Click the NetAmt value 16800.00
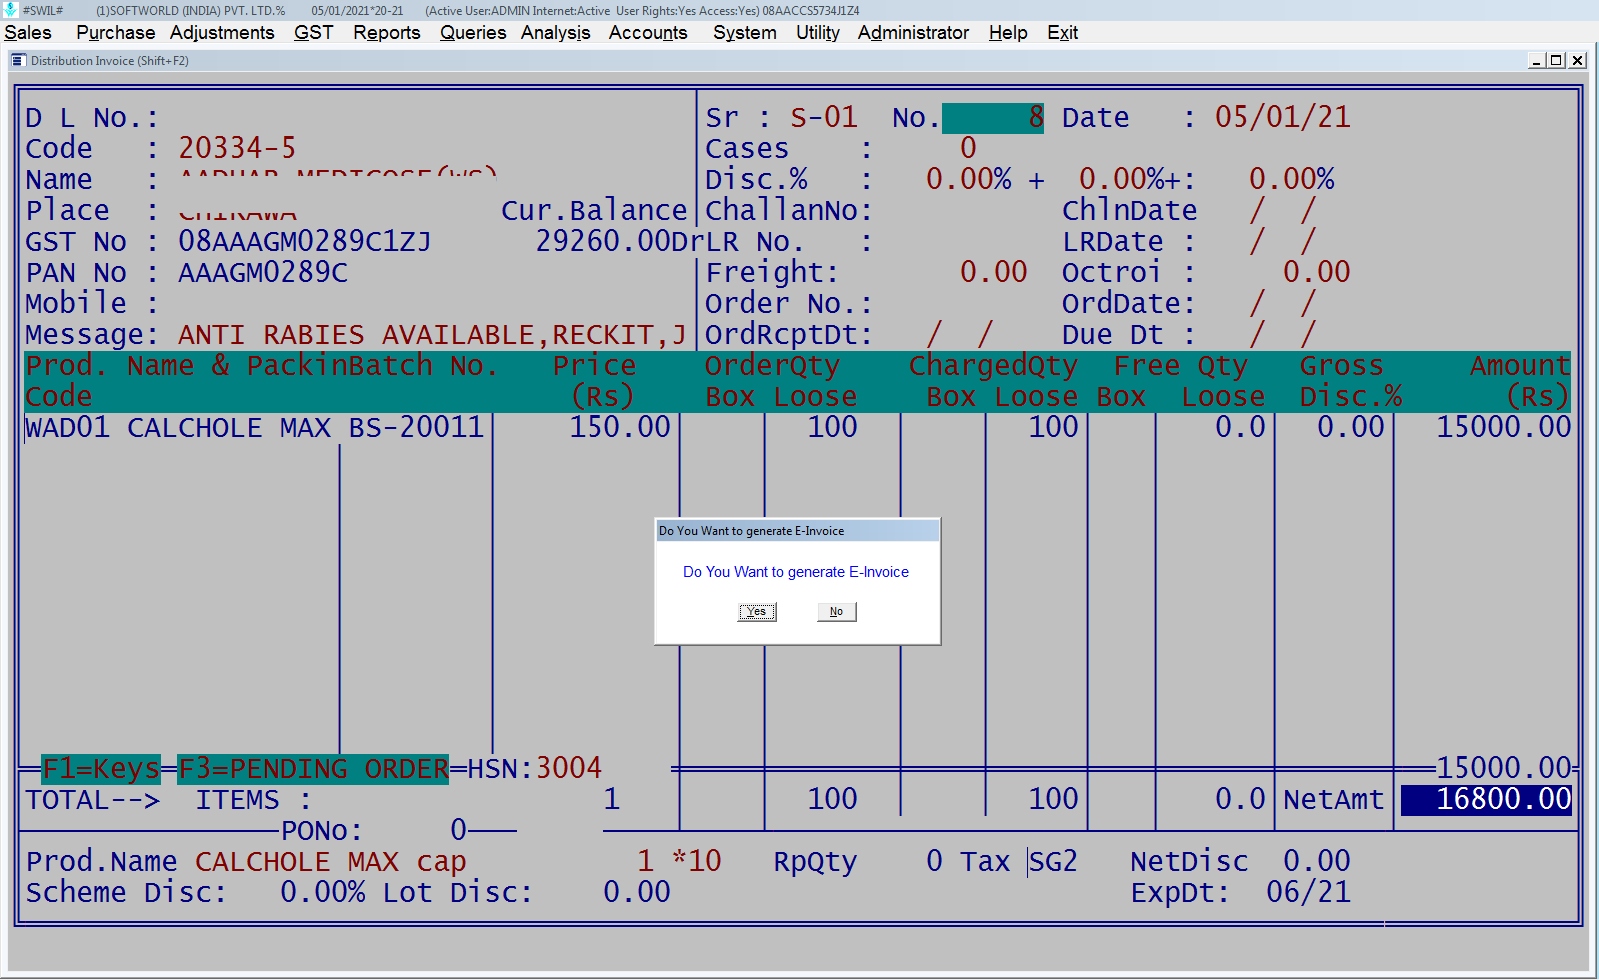The height and width of the screenshot is (980, 1599). tap(1486, 800)
